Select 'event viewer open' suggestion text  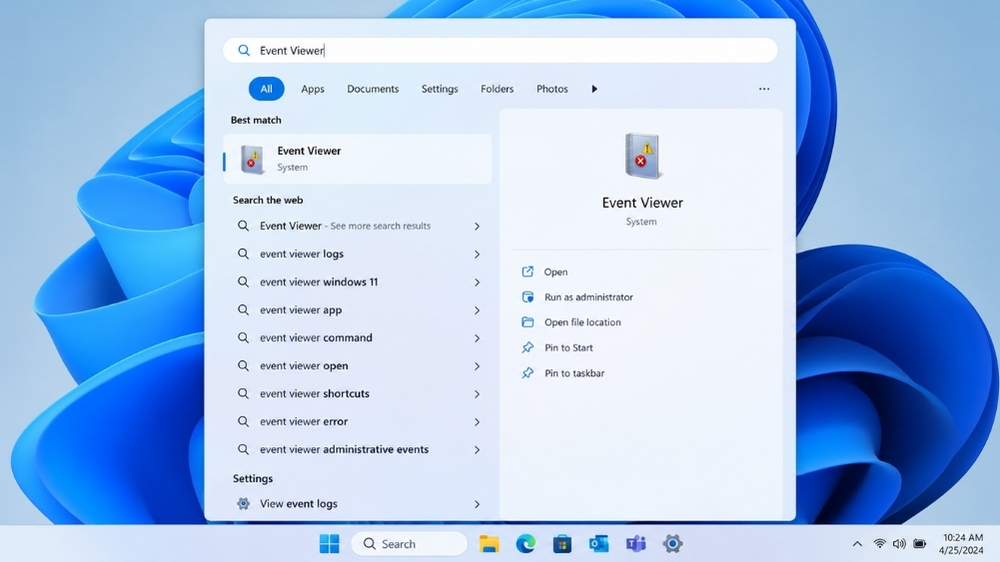point(304,366)
